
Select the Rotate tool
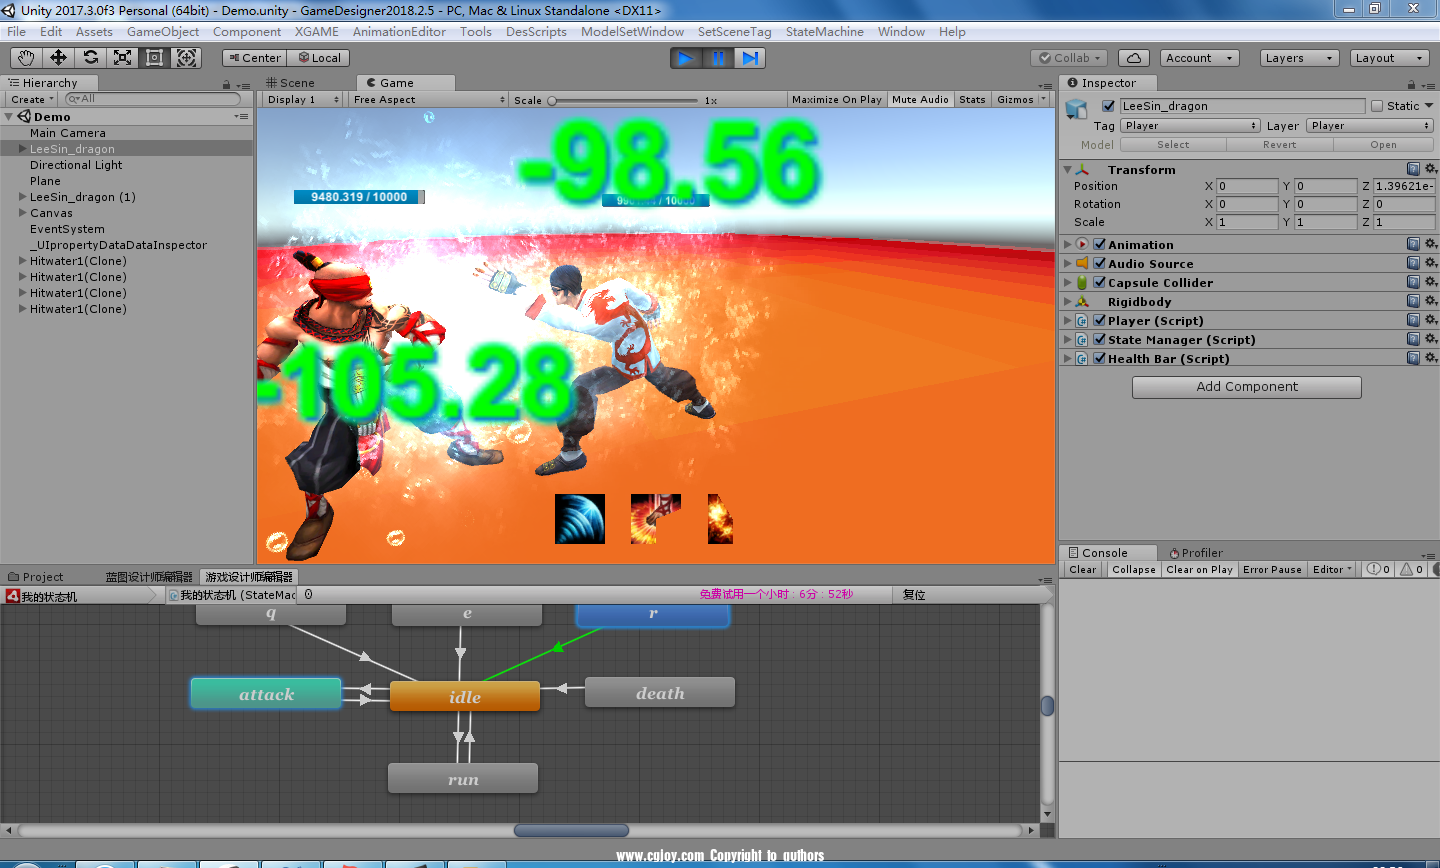click(x=91, y=58)
